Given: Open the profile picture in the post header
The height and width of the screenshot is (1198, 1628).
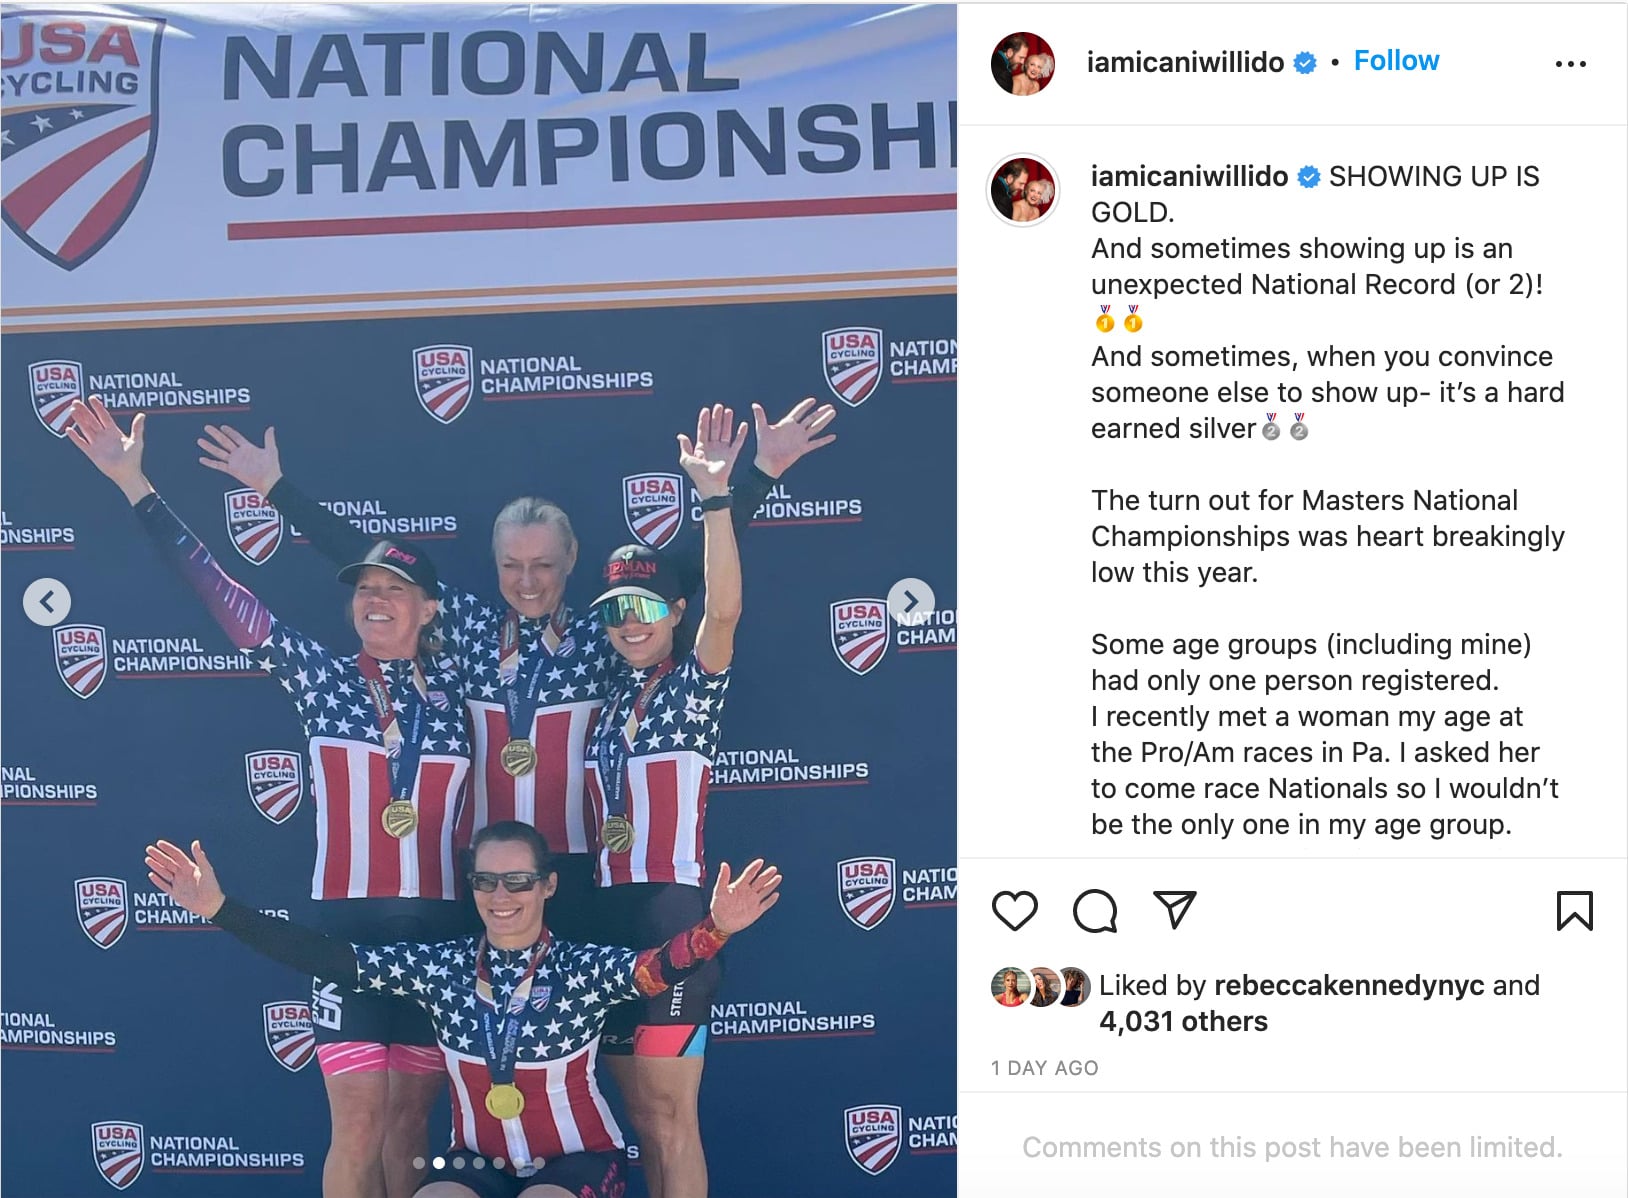Looking at the screenshot, I should [x=1023, y=64].
